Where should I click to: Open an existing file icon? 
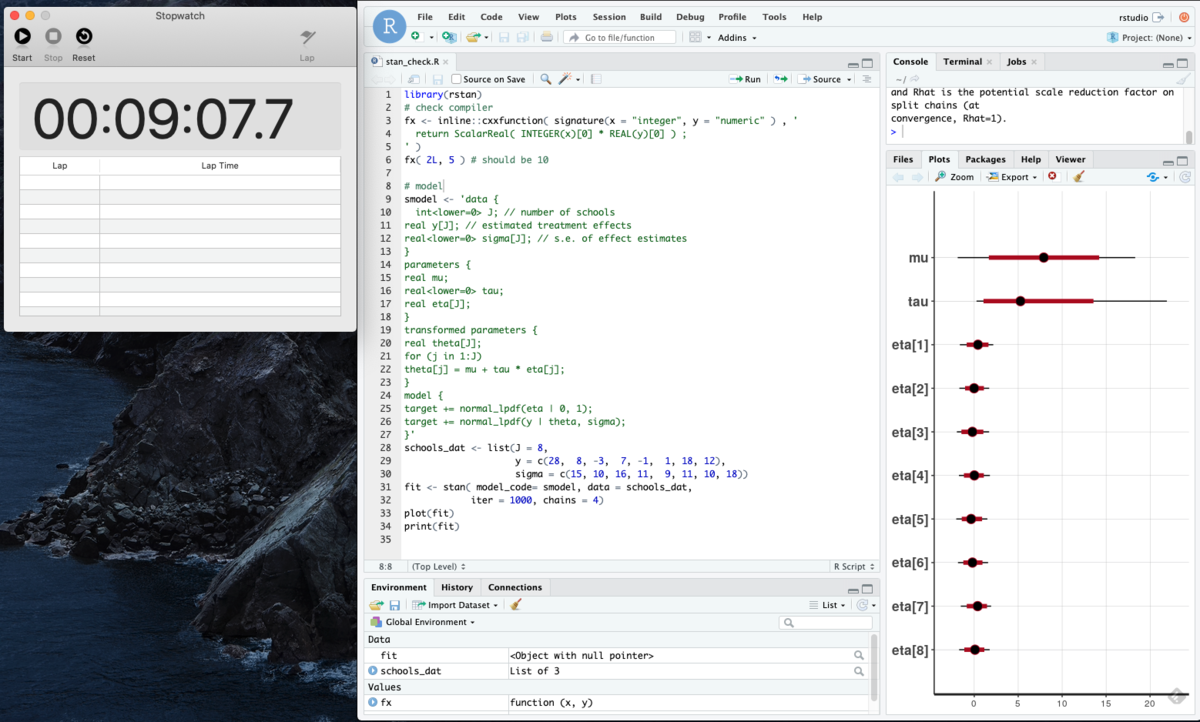pos(473,37)
